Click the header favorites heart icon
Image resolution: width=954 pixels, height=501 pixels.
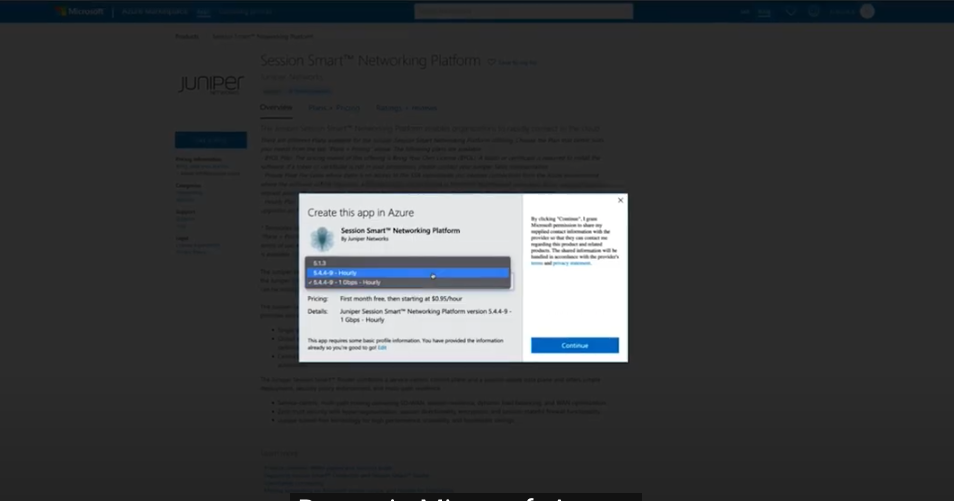[x=790, y=12]
